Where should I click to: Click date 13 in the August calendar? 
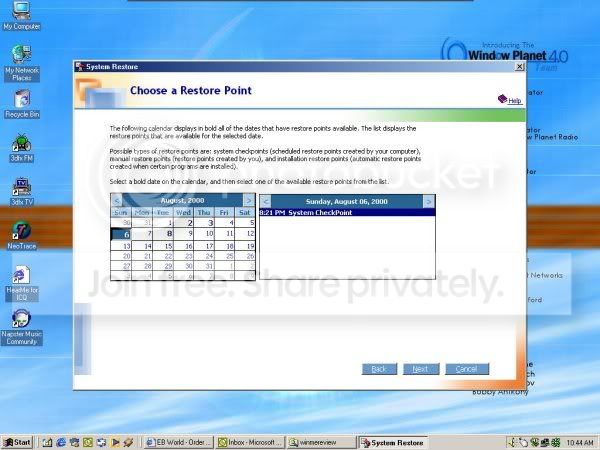(121, 246)
